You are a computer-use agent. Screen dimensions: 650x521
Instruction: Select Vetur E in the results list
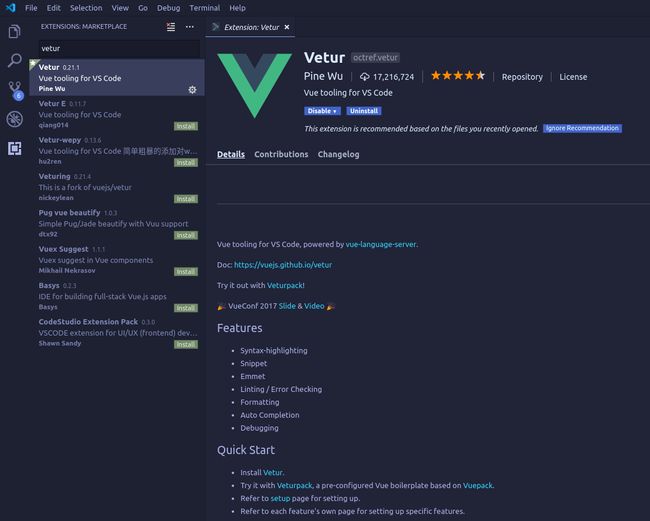(117, 114)
